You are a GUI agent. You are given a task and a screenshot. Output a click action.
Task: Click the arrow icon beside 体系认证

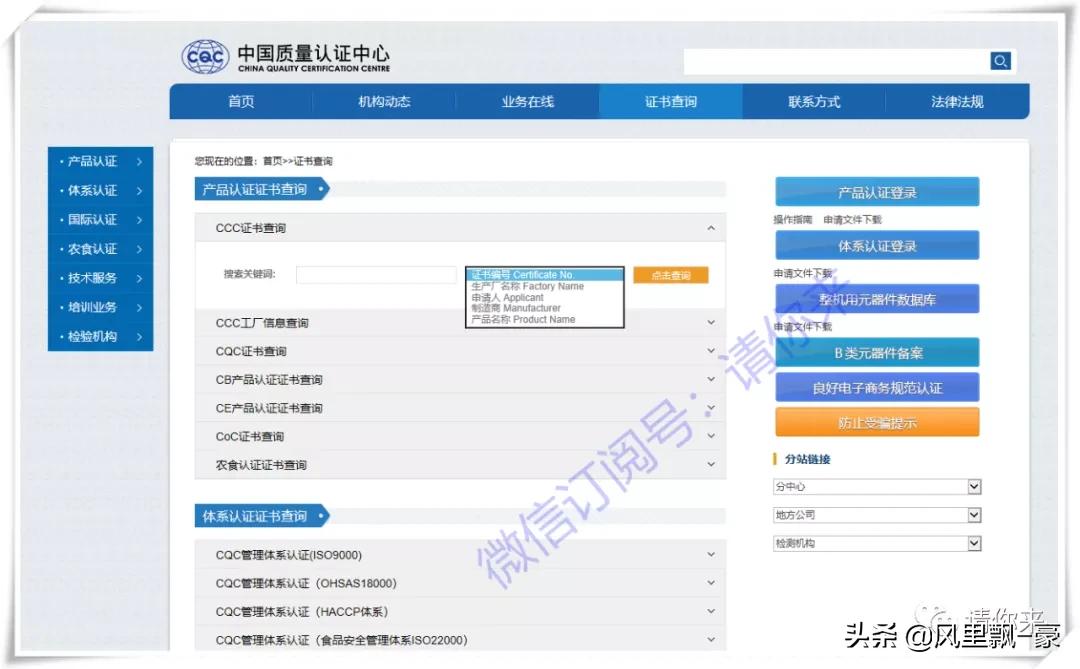tap(140, 190)
